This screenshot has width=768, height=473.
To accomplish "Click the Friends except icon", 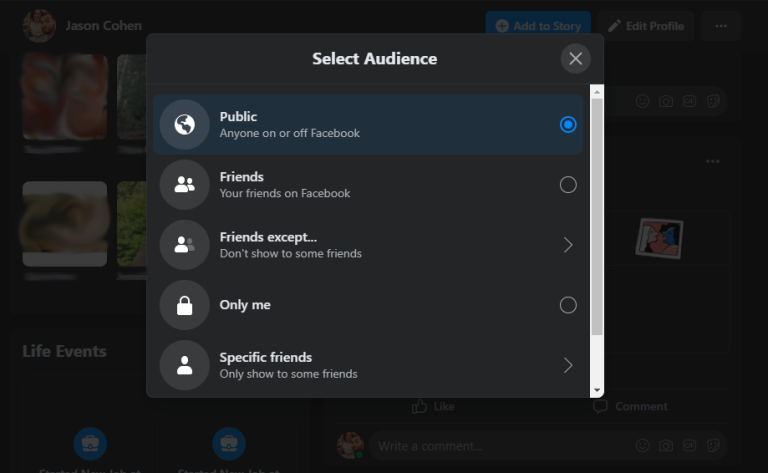I will (x=184, y=245).
